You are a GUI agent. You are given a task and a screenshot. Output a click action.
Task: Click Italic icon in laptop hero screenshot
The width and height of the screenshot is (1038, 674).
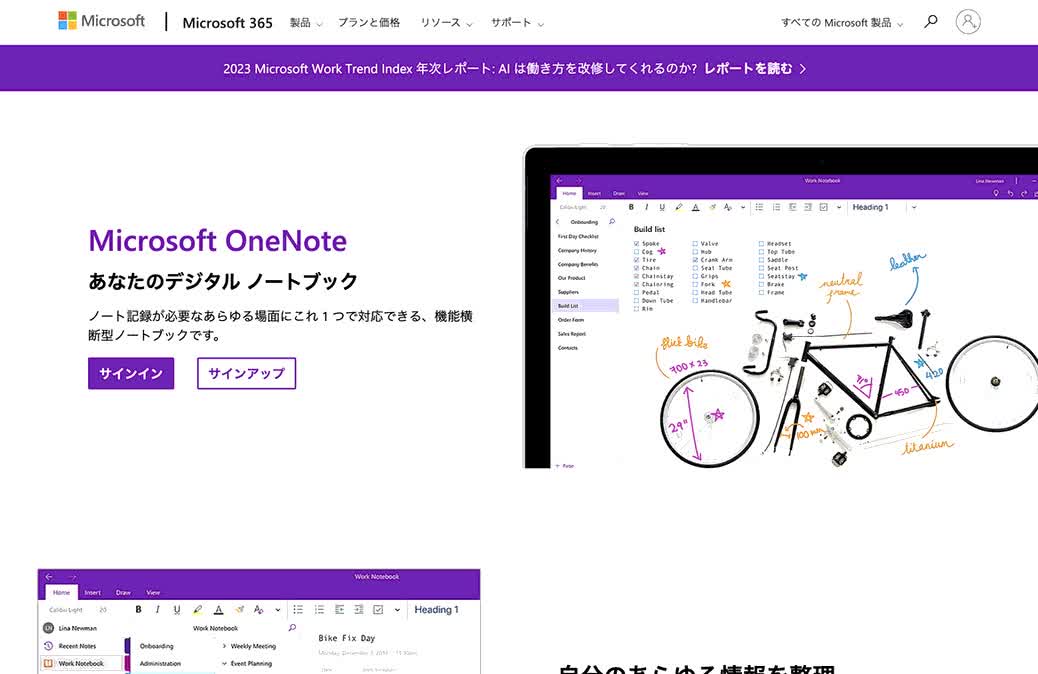point(647,207)
